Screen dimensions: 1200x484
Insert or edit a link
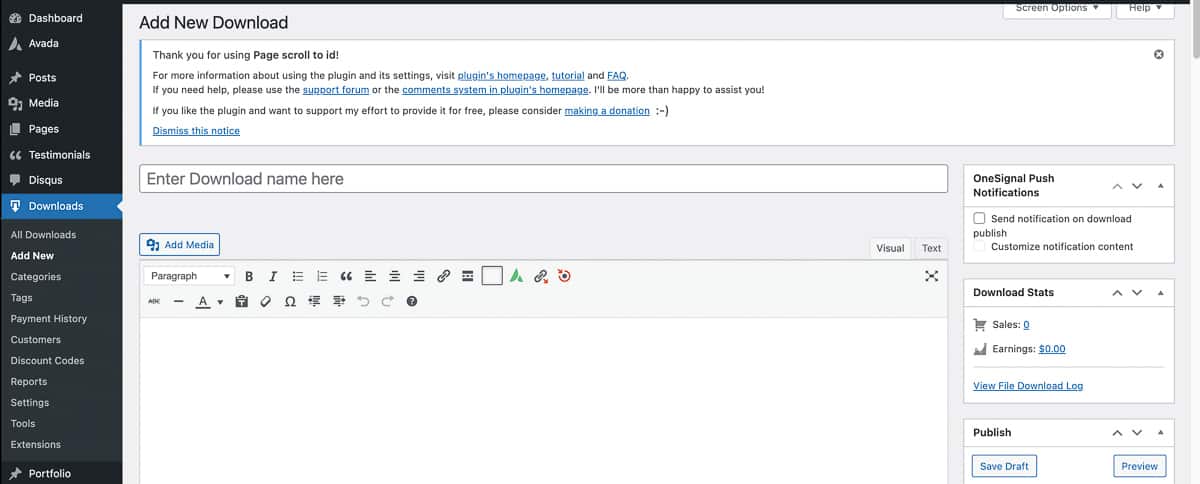tap(443, 276)
